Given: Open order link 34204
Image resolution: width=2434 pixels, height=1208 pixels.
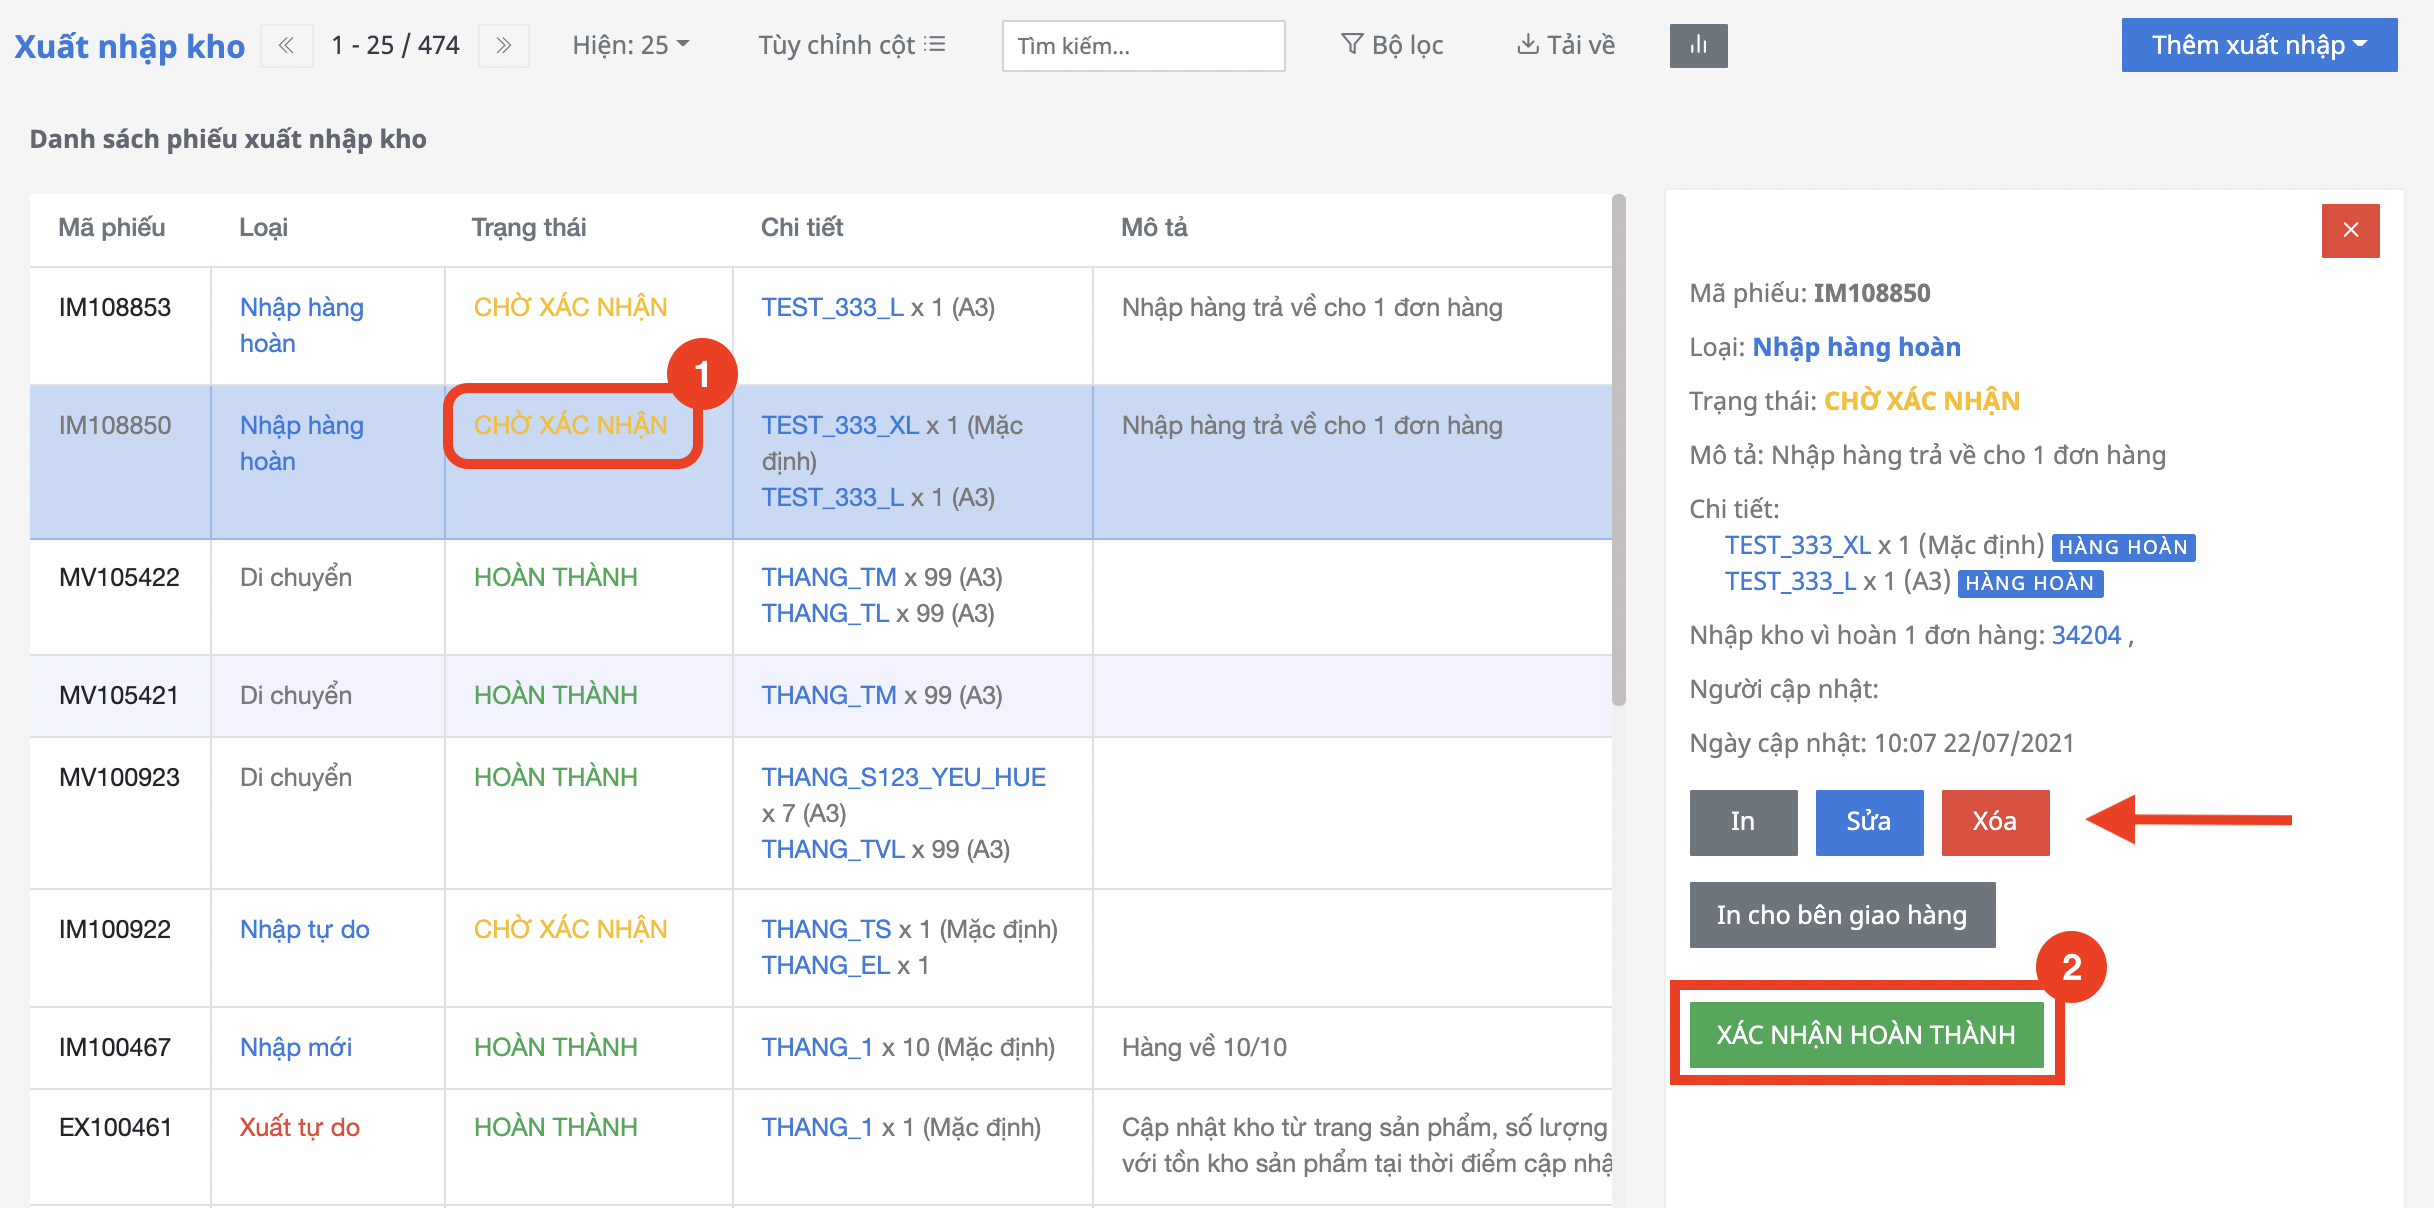Looking at the screenshot, I should (2086, 635).
